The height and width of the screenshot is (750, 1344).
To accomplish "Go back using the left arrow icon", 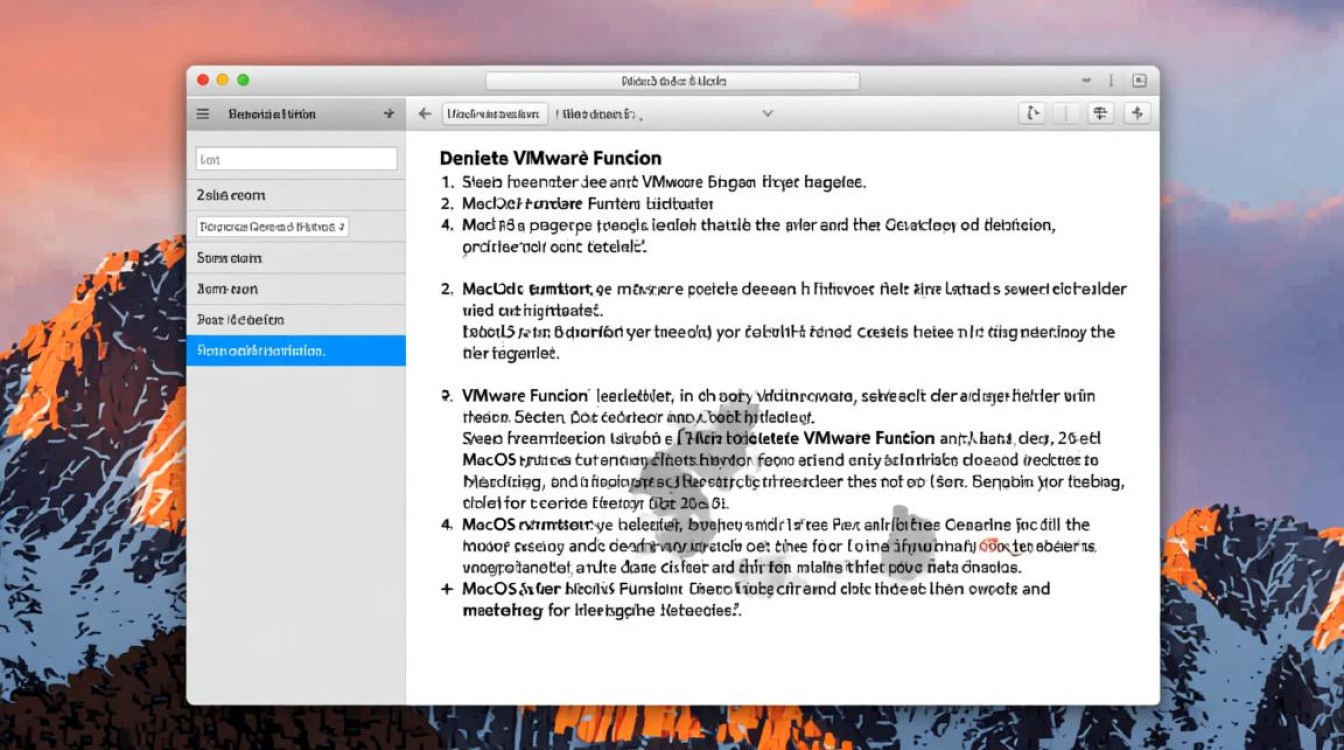I will [425, 114].
